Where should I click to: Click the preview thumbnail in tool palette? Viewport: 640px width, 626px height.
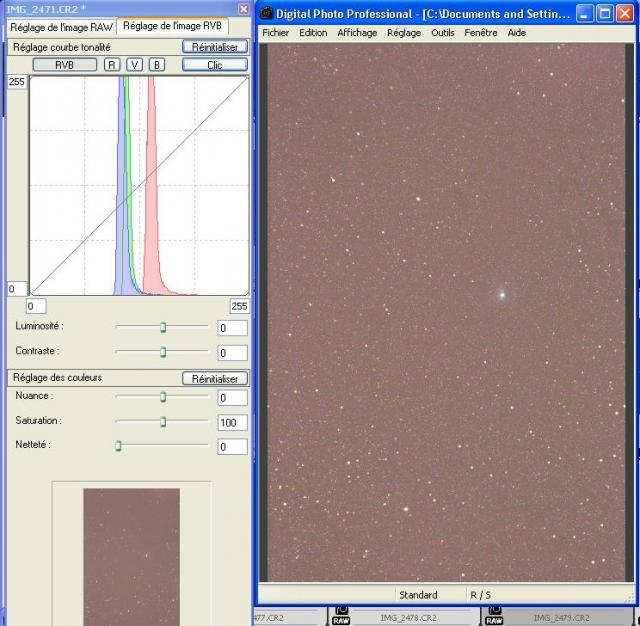(131, 557)
